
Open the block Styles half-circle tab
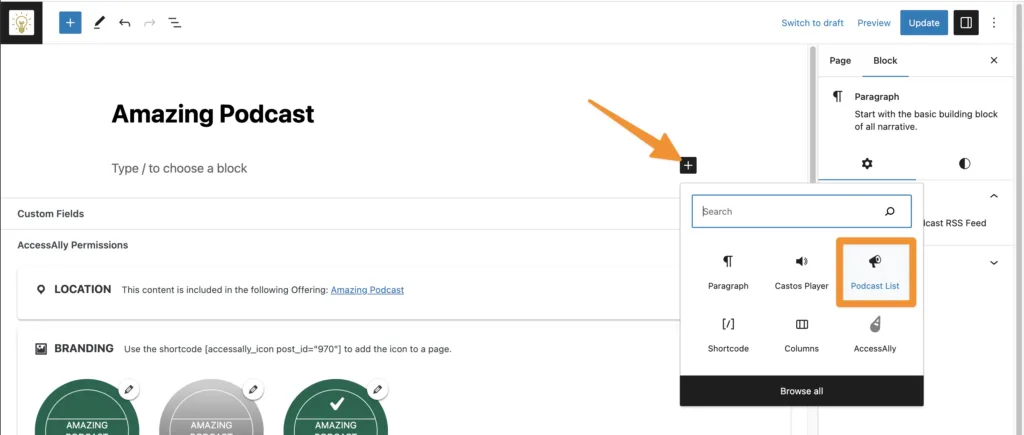pyautogui.click(x=964, y=163)
